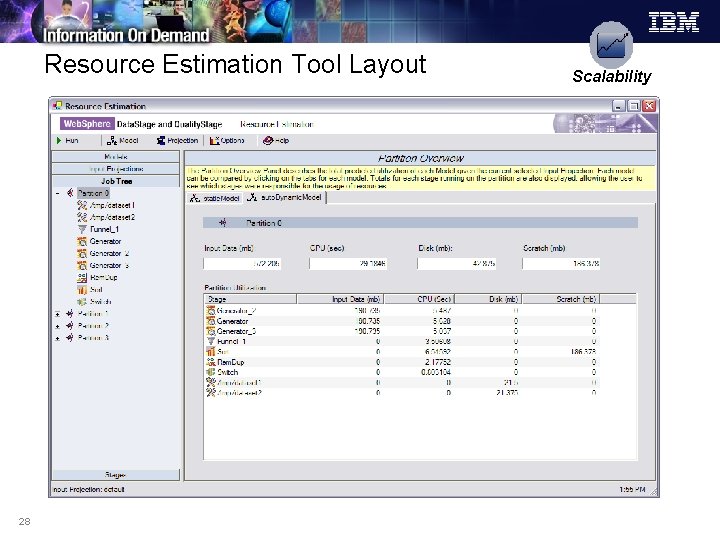720x540 pixels.
Task: Select the Models panel header
Action: 116,157
